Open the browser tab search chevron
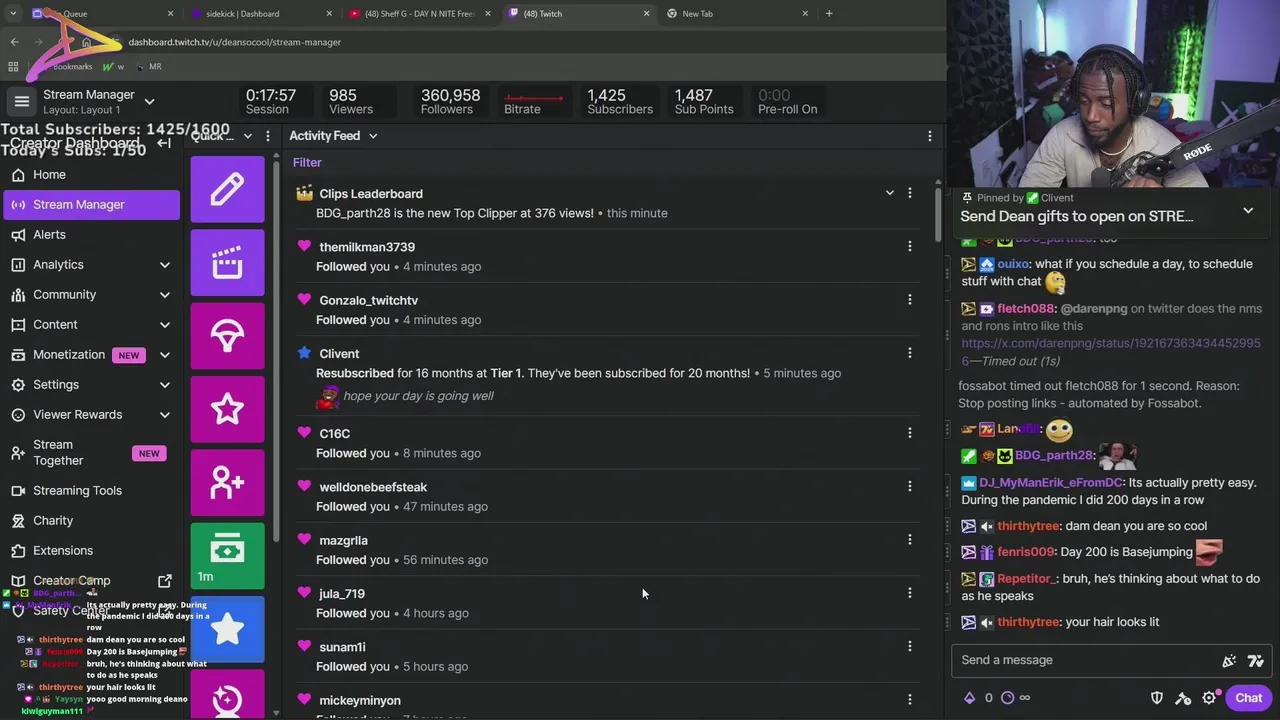Screen dimensions: 1280x720 coord(13,13)
